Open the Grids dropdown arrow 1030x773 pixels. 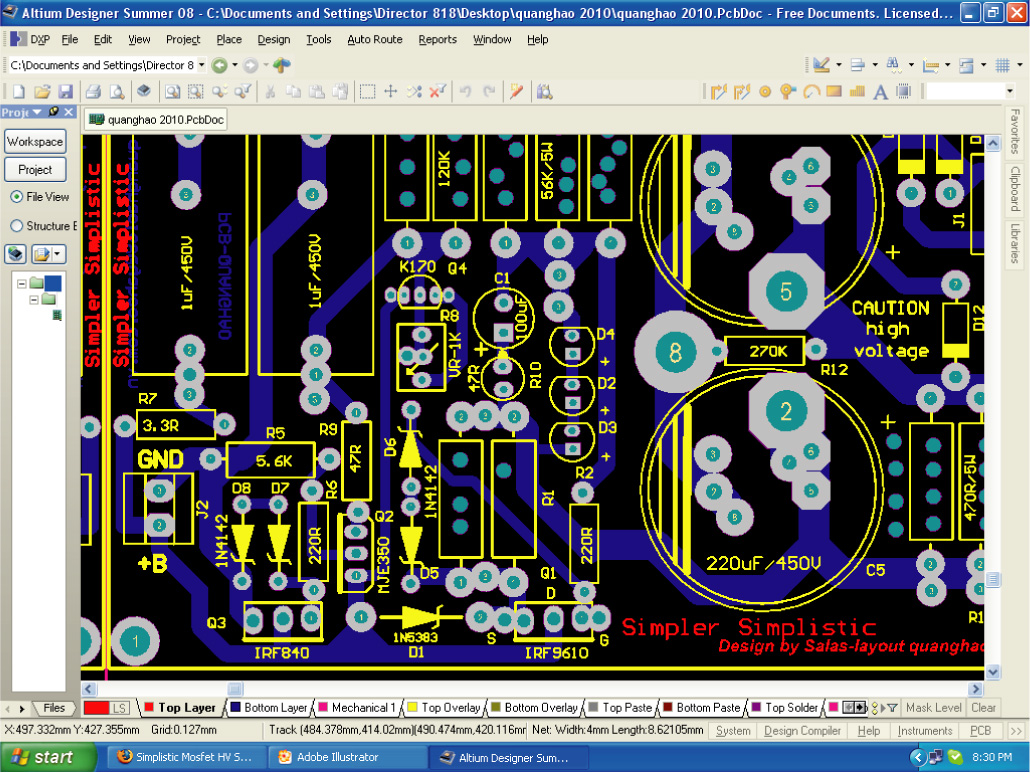click(1019, 65)
